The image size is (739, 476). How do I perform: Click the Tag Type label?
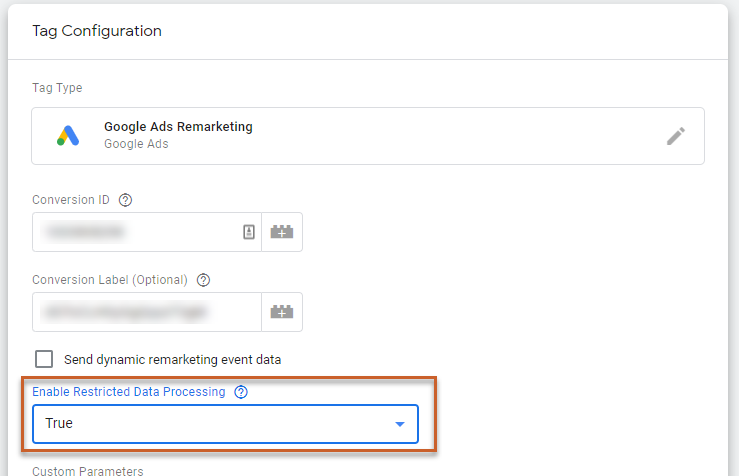point(57,88)
